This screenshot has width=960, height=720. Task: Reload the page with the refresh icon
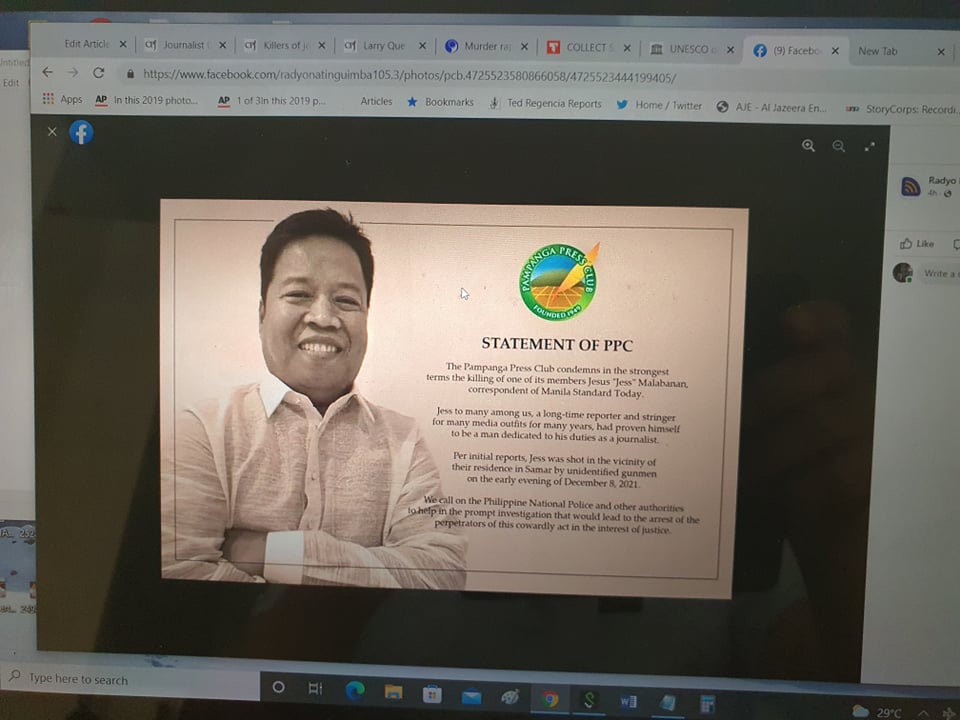point(98,73)
